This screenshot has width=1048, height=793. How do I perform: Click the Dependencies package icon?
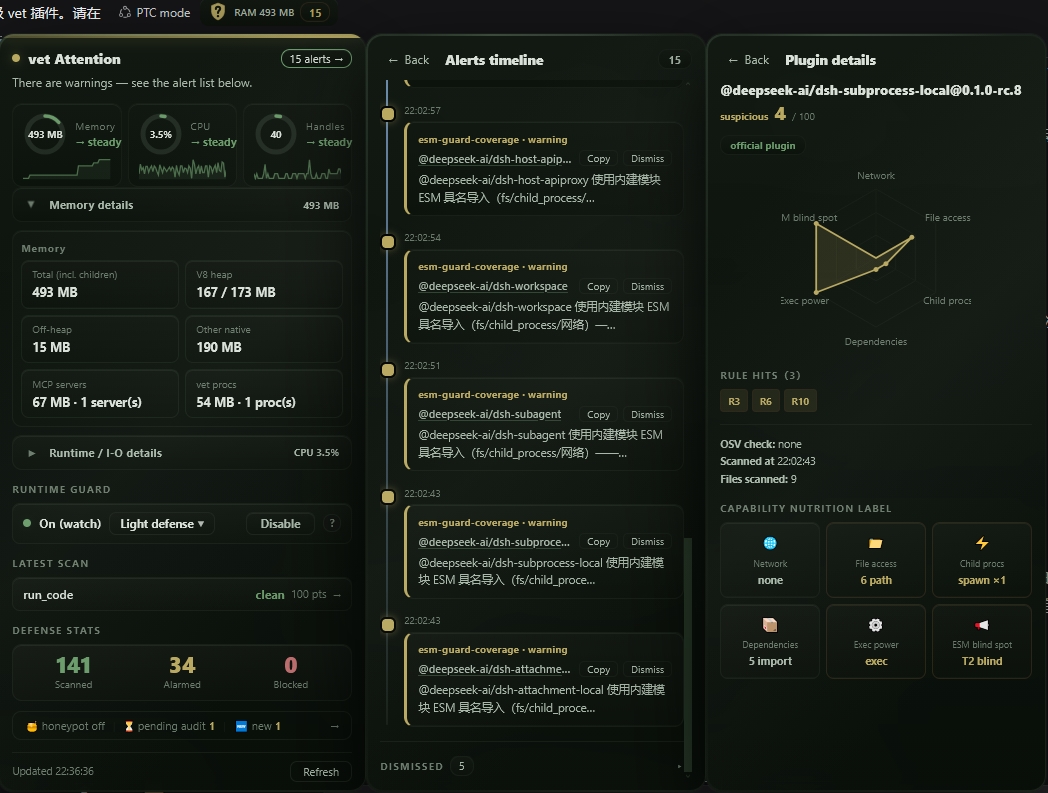tap(770, 625)
